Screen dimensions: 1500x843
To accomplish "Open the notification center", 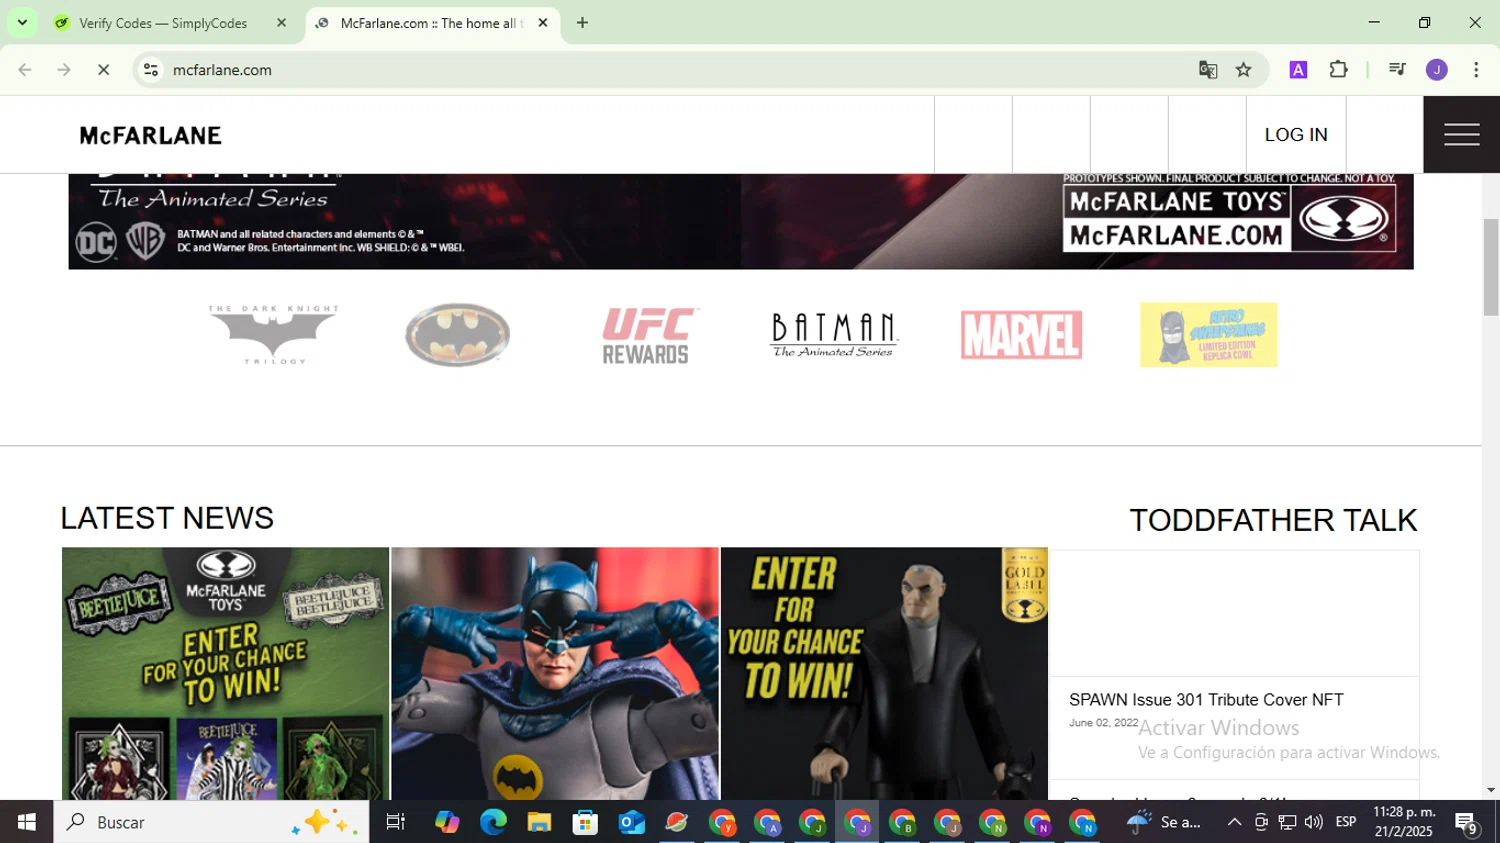I will click(x=1467, y=823).
